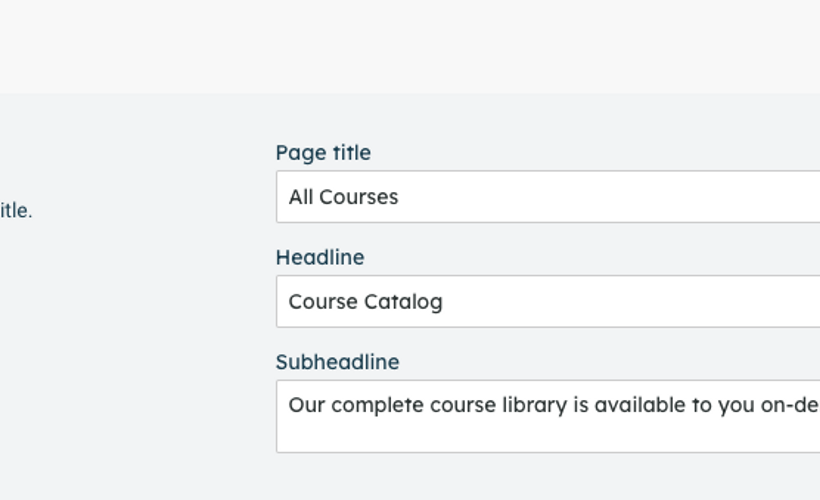Click the word "All" in Page title
This screenshot has width=820, height=500.
point(301,197)
